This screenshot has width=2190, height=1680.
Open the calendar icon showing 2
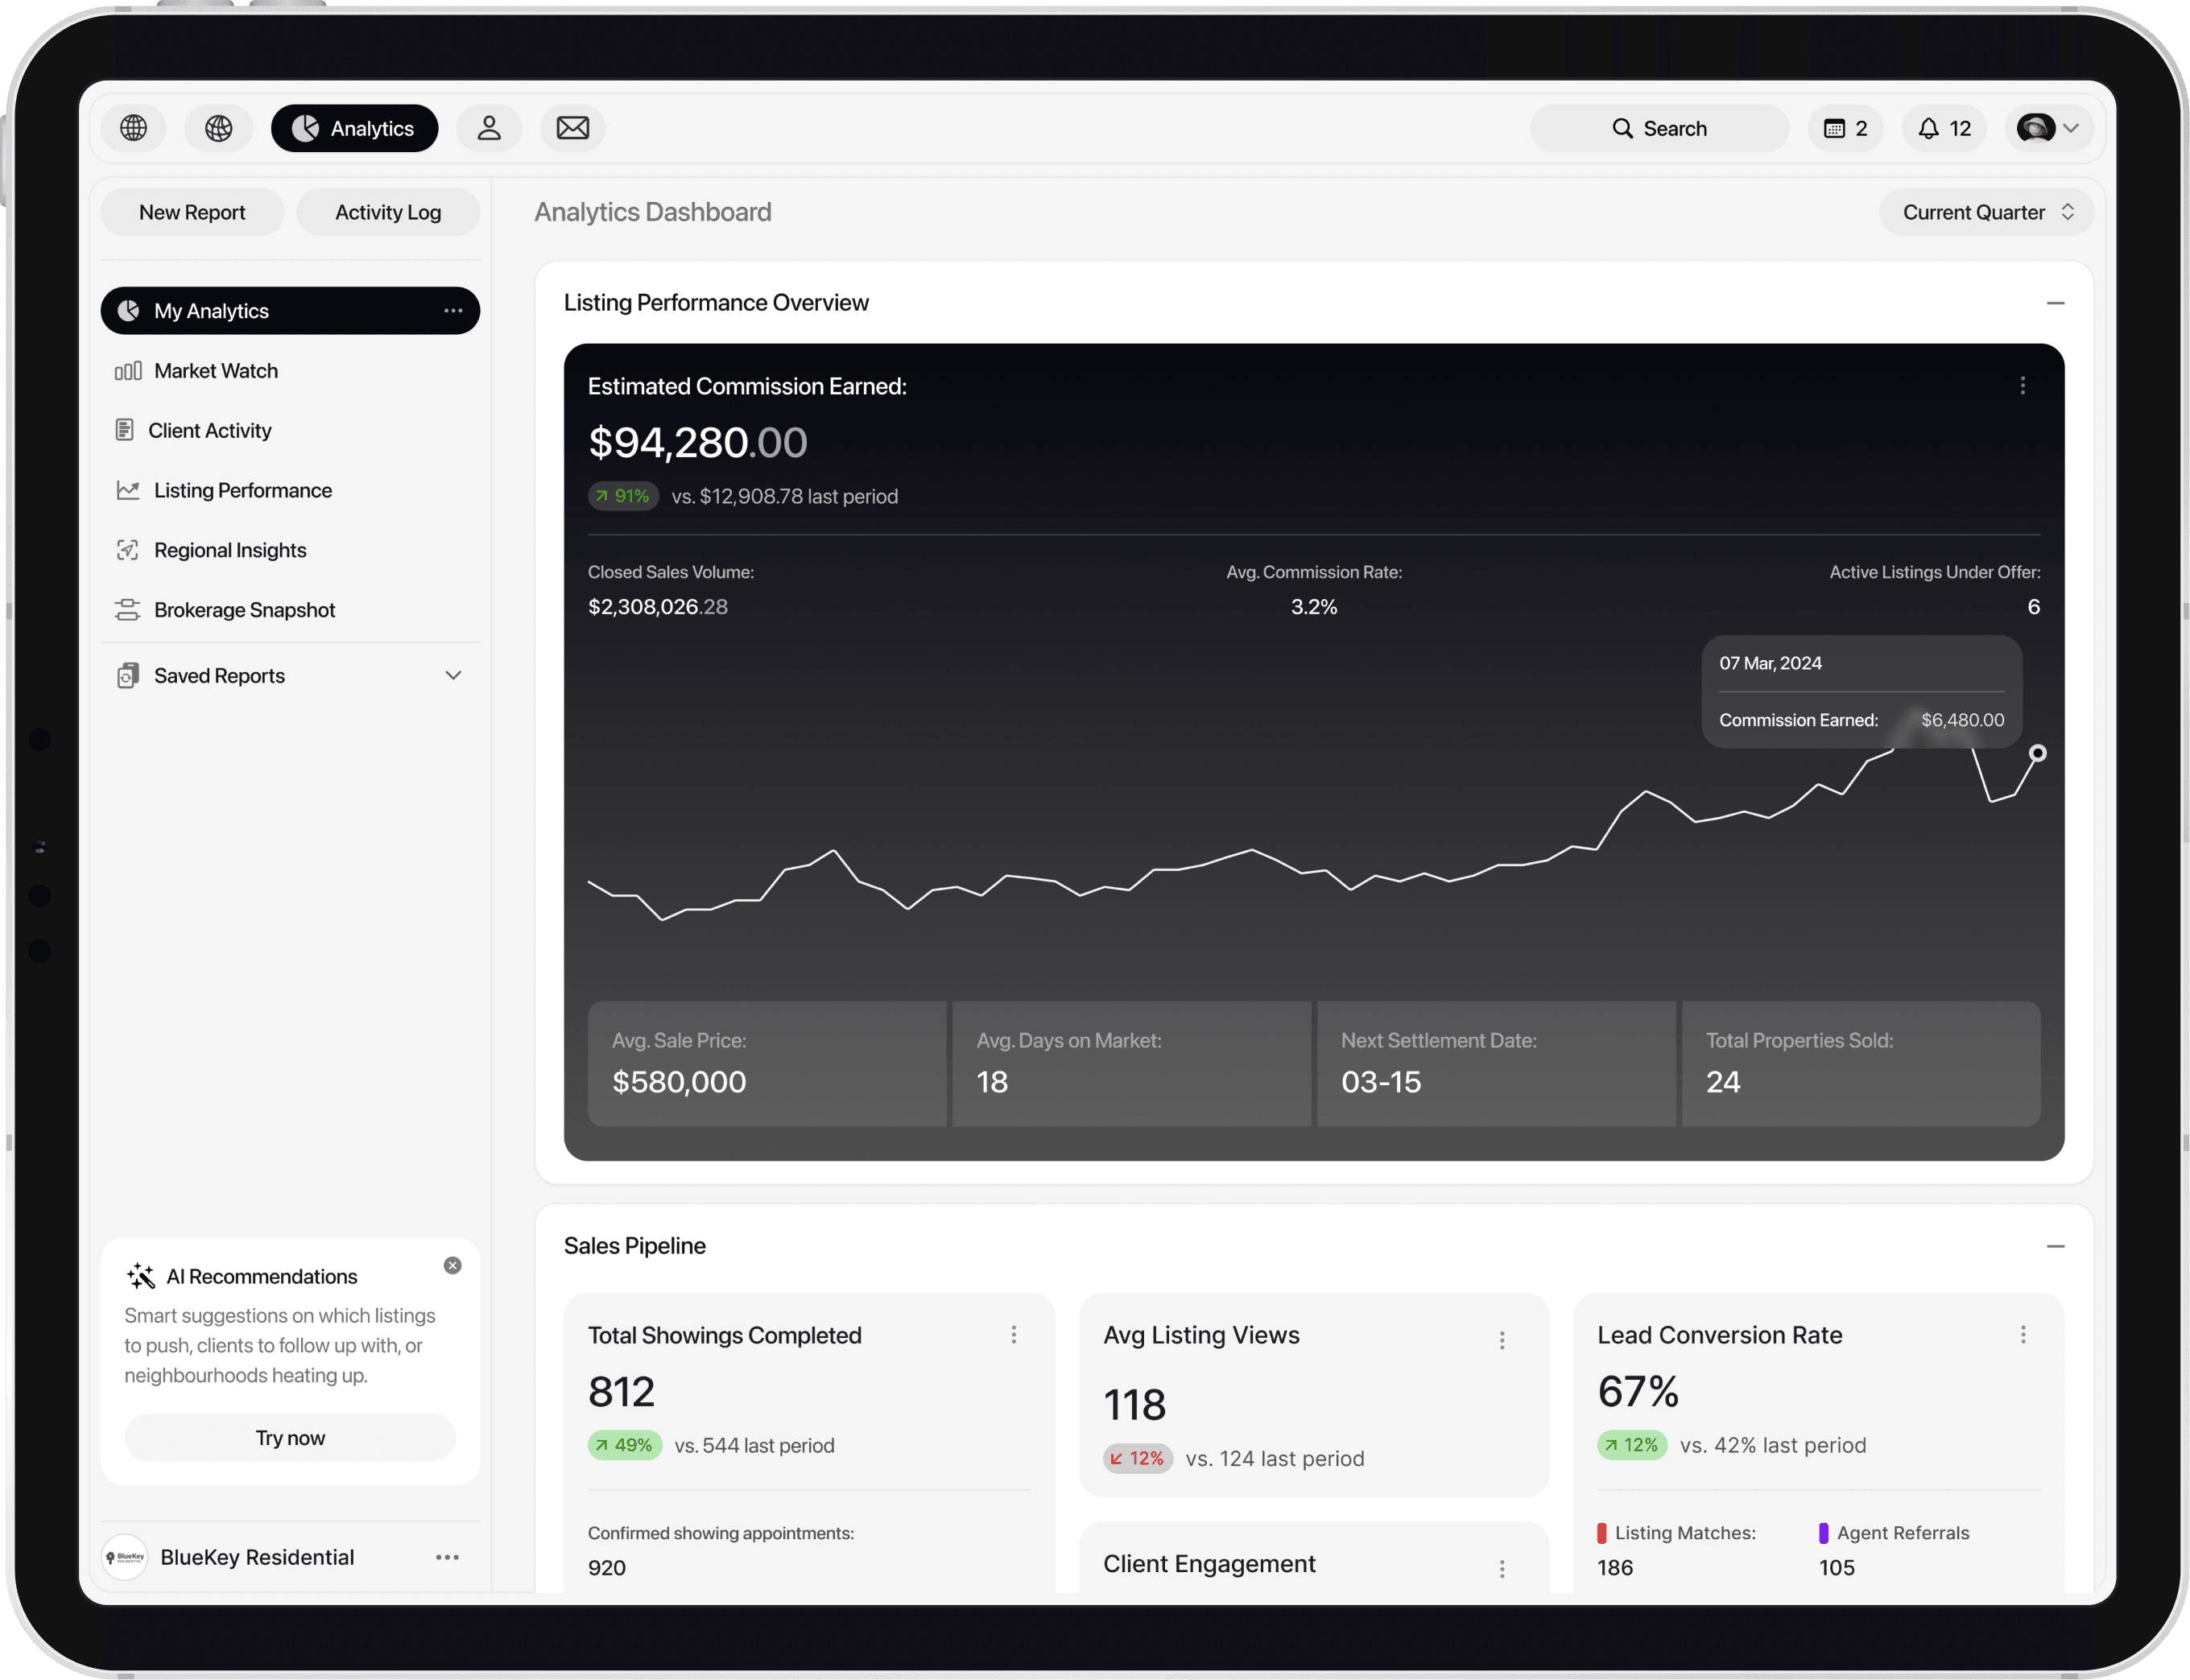pyautogui.click(x=1845, y=128)
